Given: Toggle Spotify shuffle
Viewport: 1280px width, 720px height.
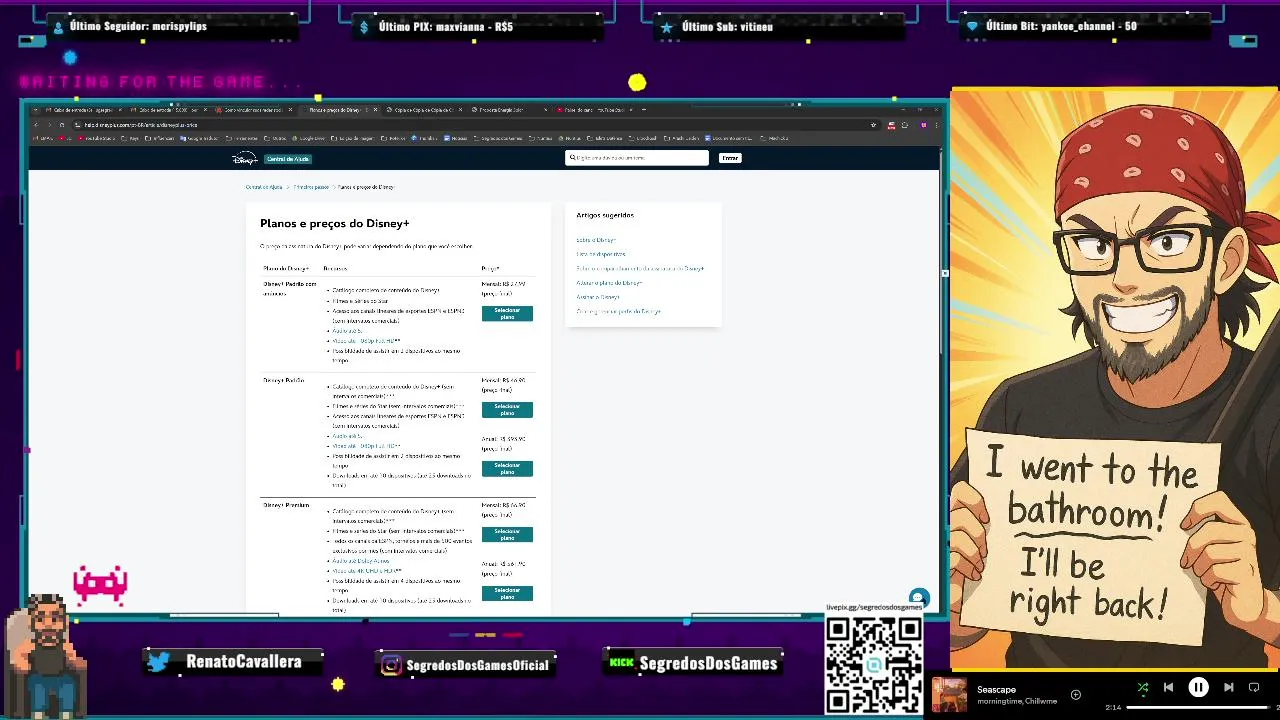Looking at the screenshot, I should click(x=1143, y=687).
